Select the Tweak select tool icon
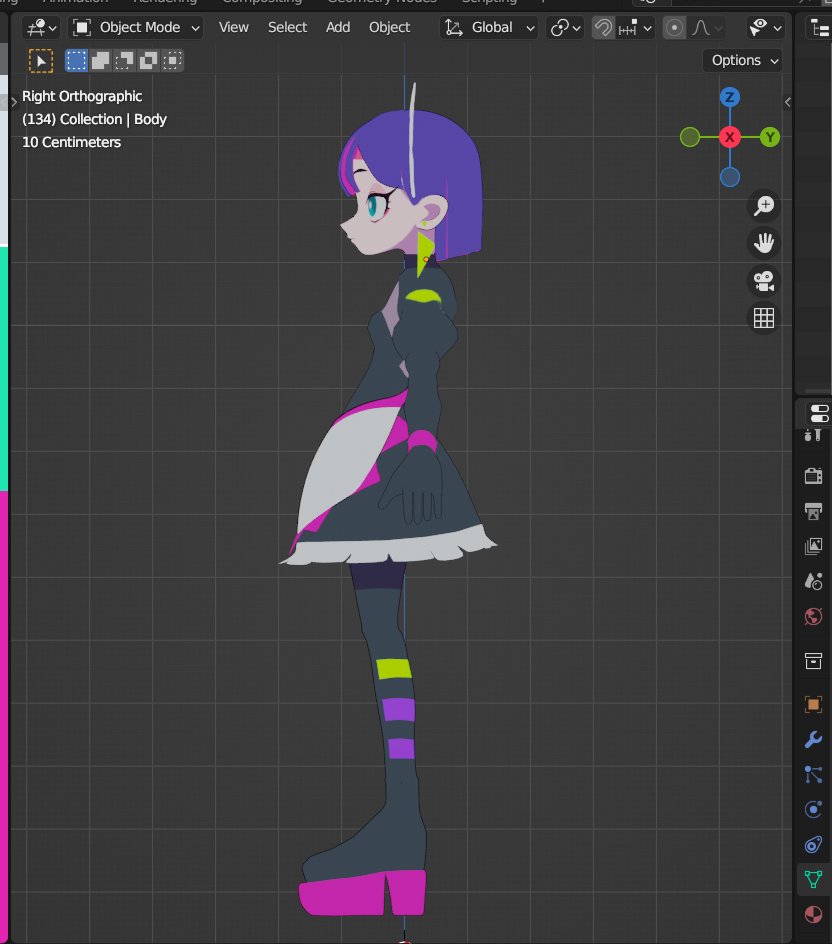Viewport: 832px width, 944px height. click(41, 61)
